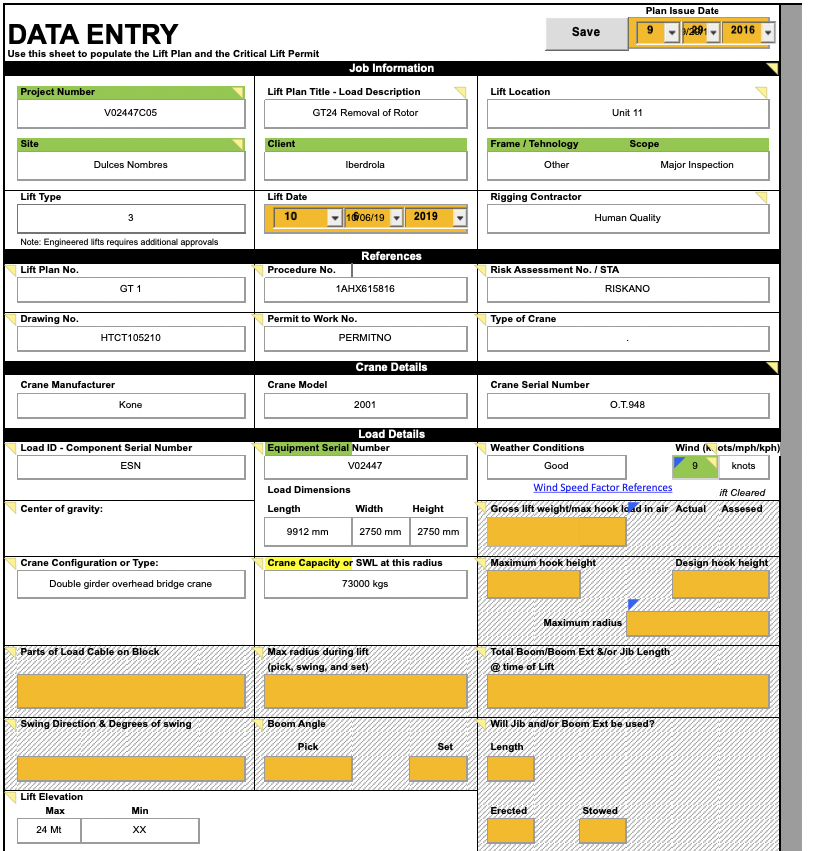817x851 pixels.
Task: Click the Save button
Action: [585, 32]
